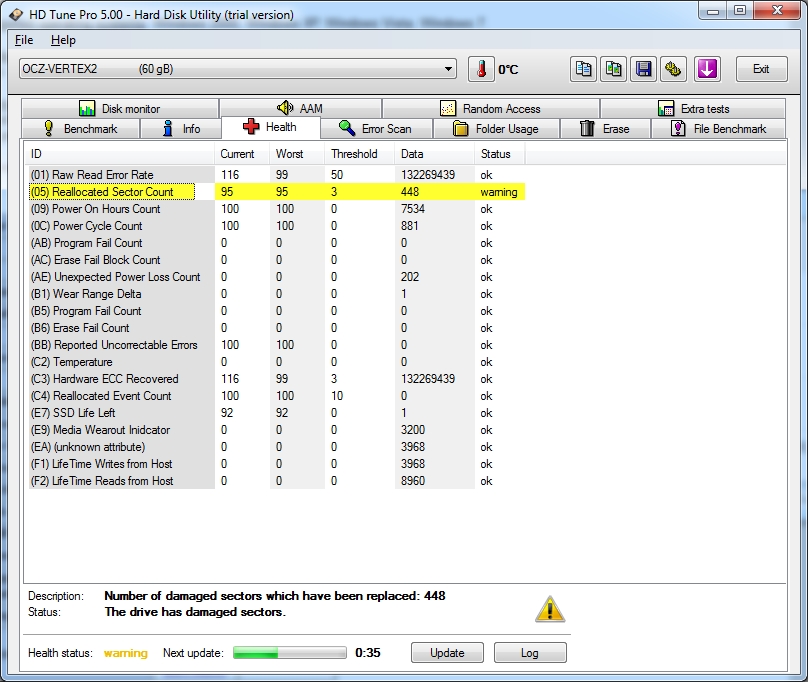This screenshot has height=682, width=808.
Task: Select the (E7) SSD Life Left row
Action: [x=277, y=413]
